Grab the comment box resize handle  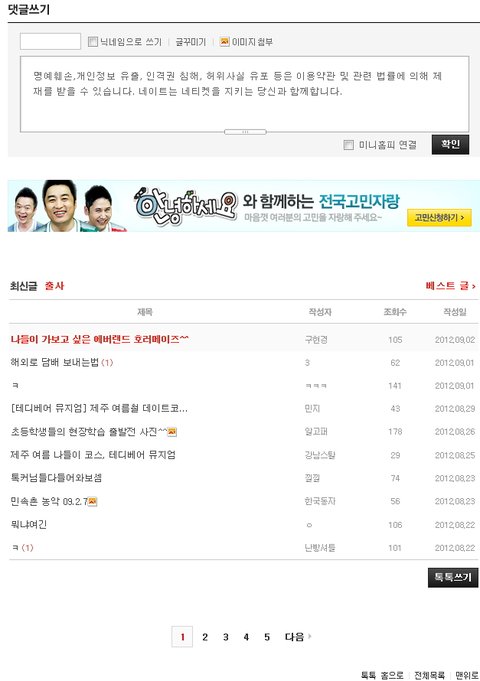coord(245,132)
